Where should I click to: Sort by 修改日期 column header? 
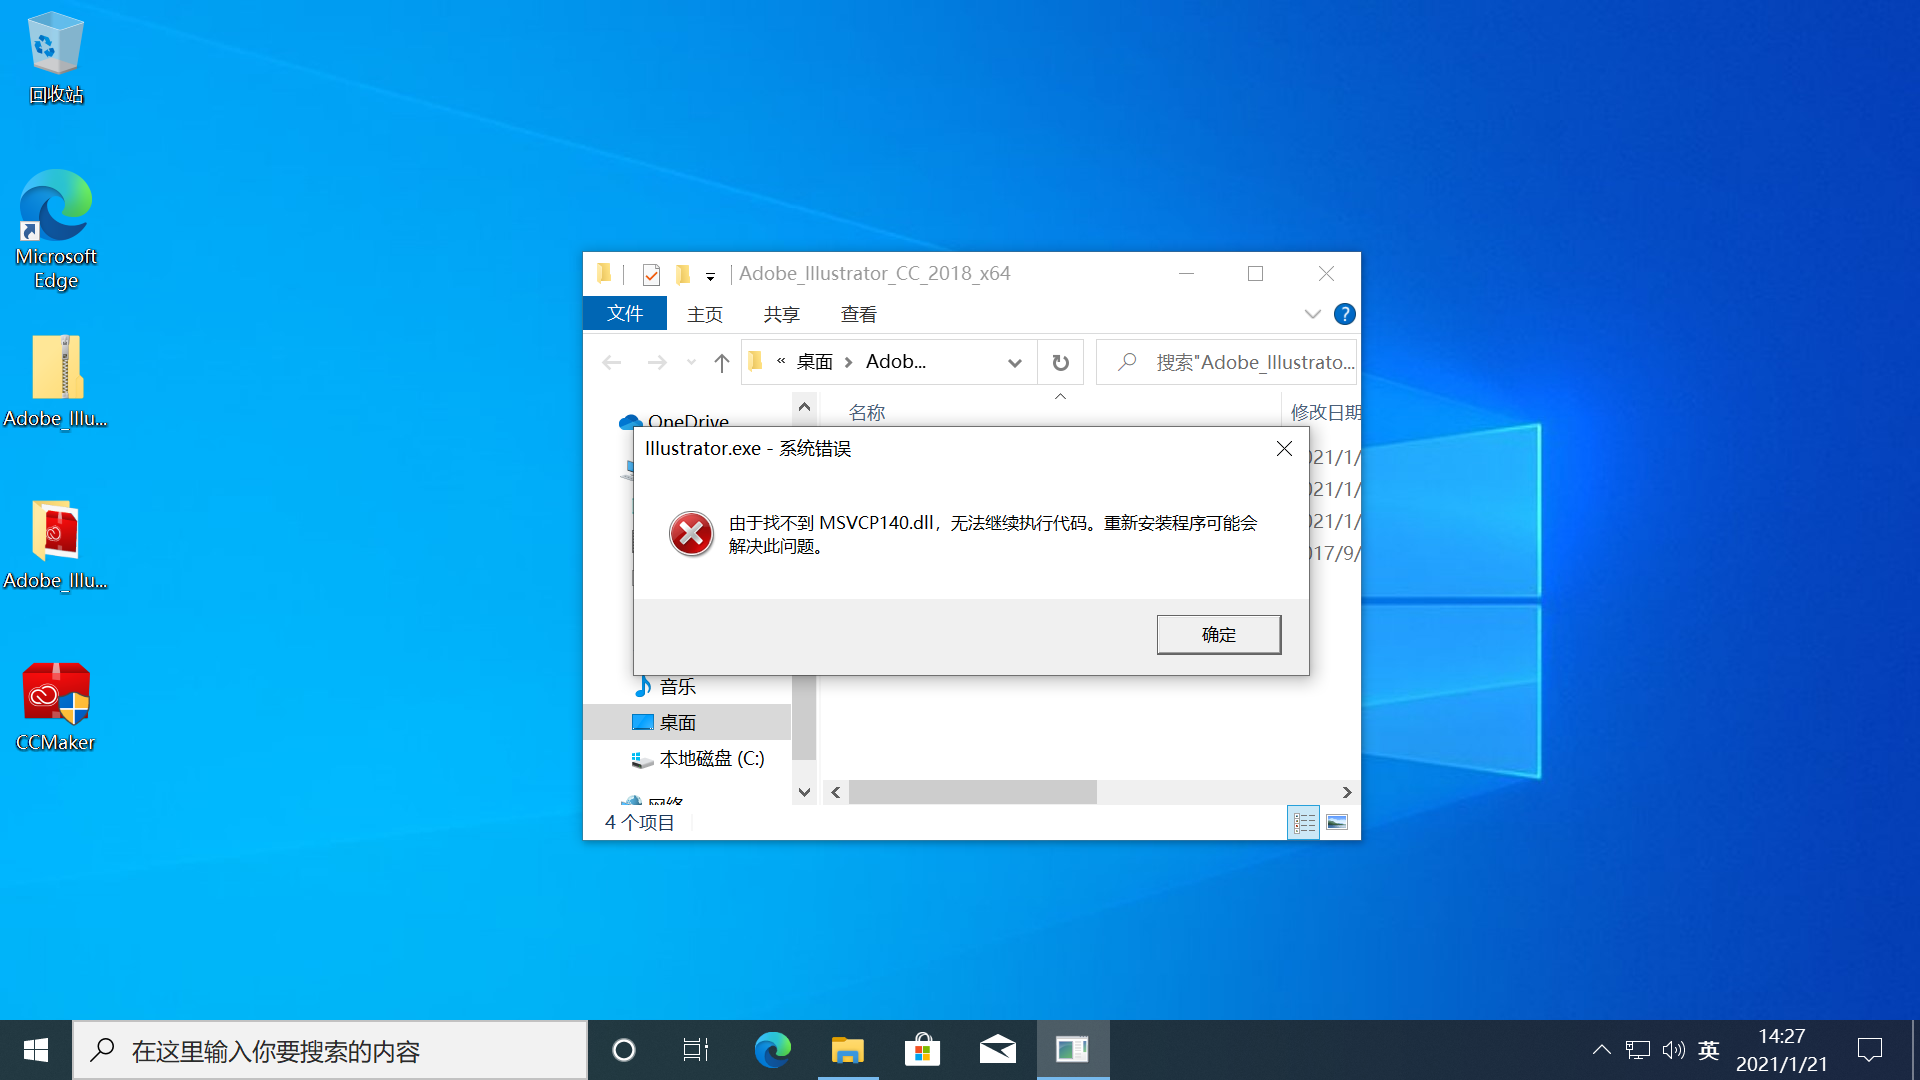1325,412
